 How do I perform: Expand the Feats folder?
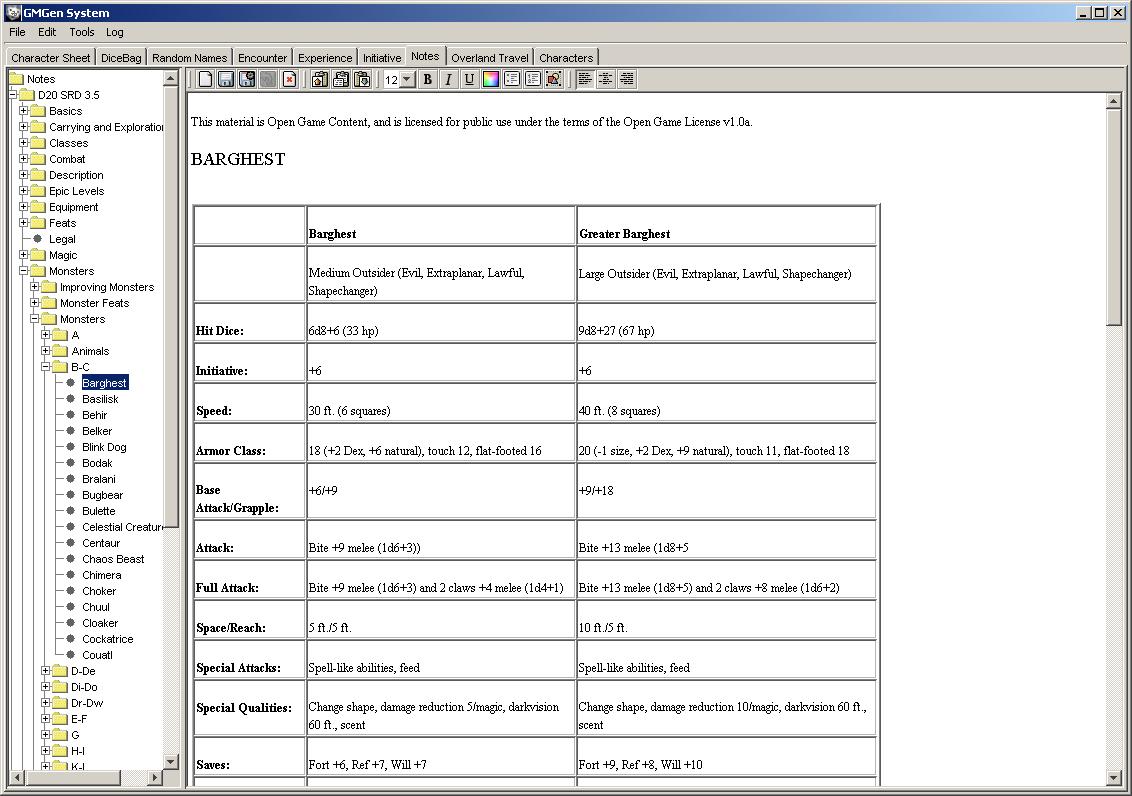pyautogui.click(x=24, y=223)
